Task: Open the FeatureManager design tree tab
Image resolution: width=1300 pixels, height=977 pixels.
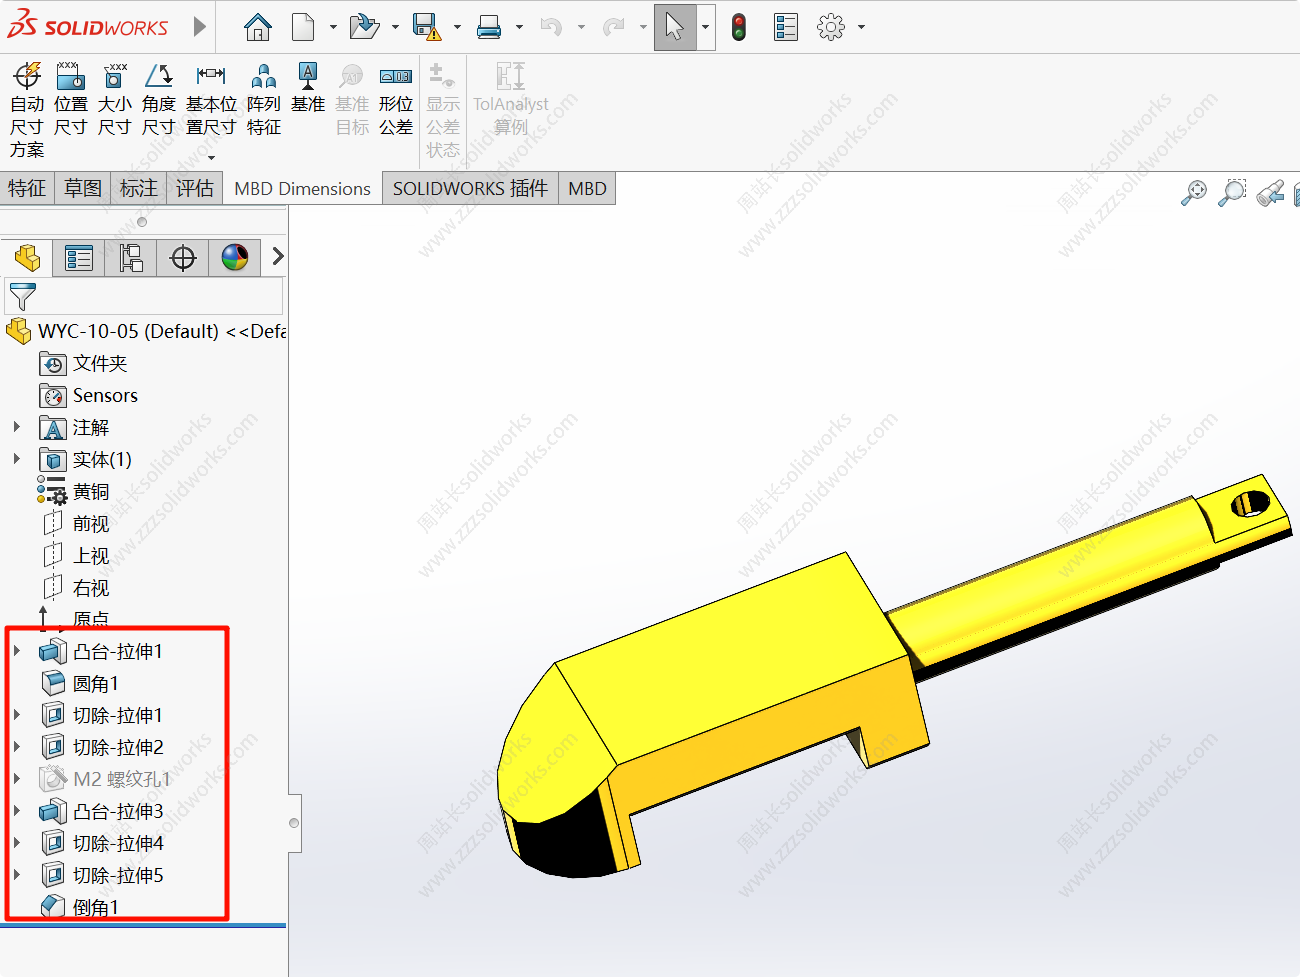Action: (x=27, y=258)
